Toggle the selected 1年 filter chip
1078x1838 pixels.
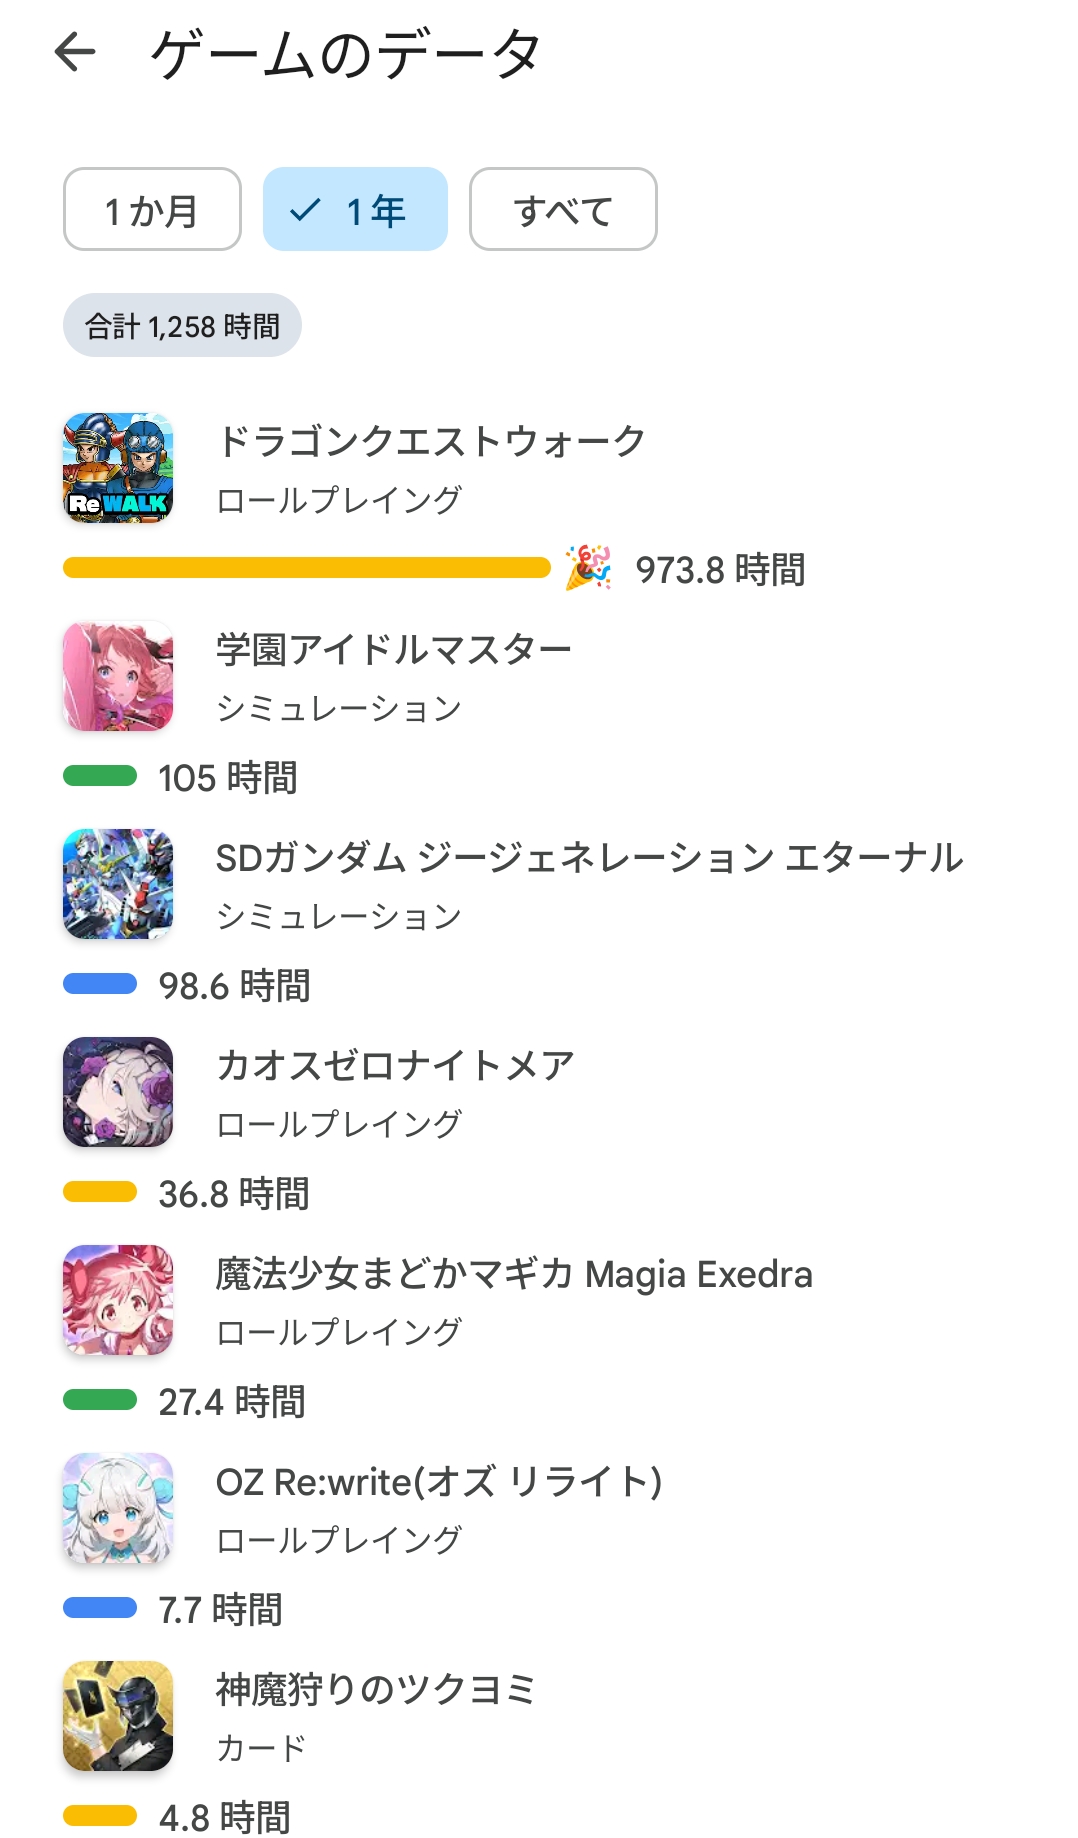(355, 210)
